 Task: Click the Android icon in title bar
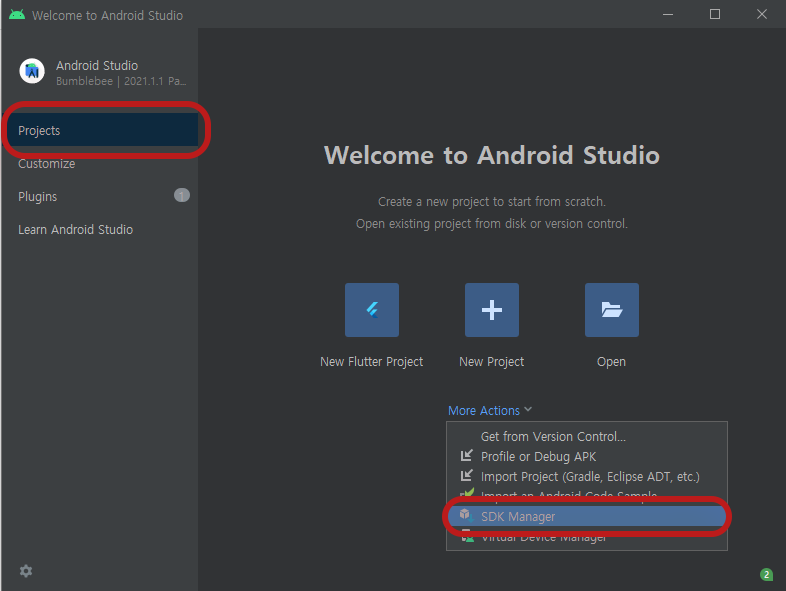point(17,15)
